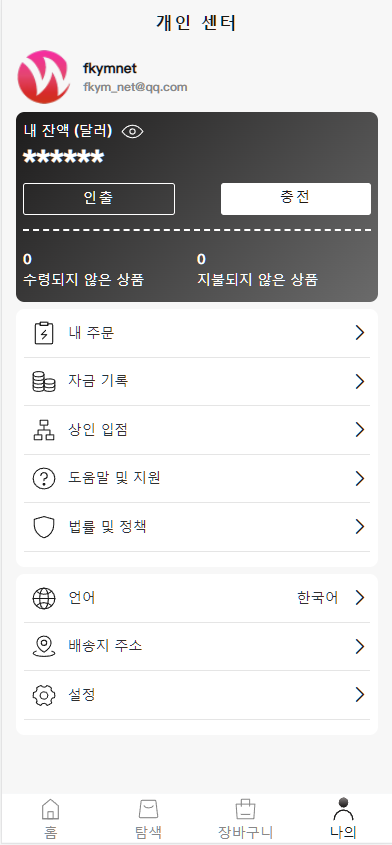Click the 자금 기록 coins icon

pyautogui.click(x=44, y=382)
